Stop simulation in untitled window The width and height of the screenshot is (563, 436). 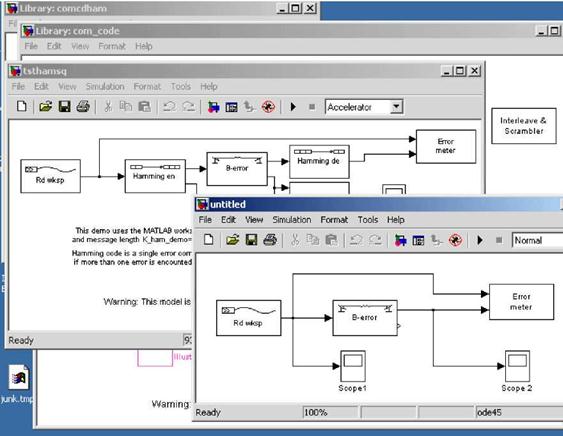coord(499,240)
